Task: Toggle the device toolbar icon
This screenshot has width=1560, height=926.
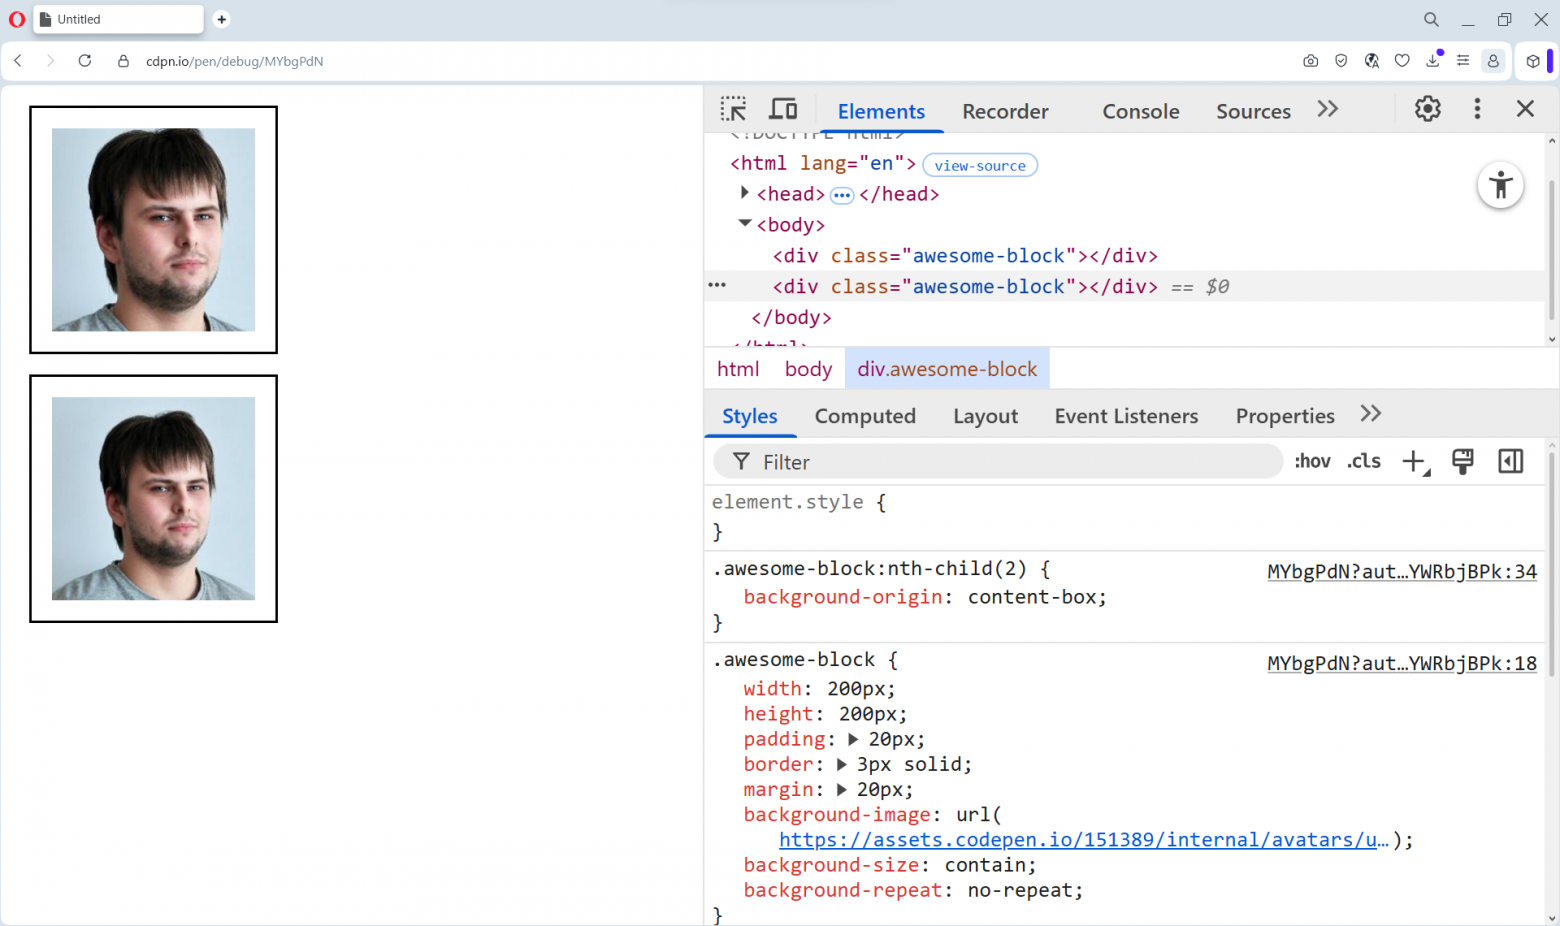Action: tap(783, 109)
